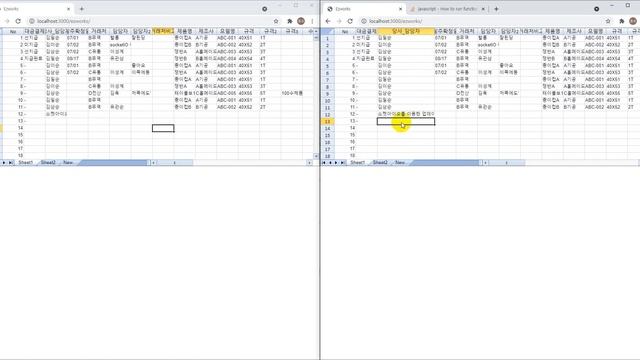Click highlighted yellow column header in right spreadsheet
Viewport: 640px width, 360px height.
pos(406,31)
